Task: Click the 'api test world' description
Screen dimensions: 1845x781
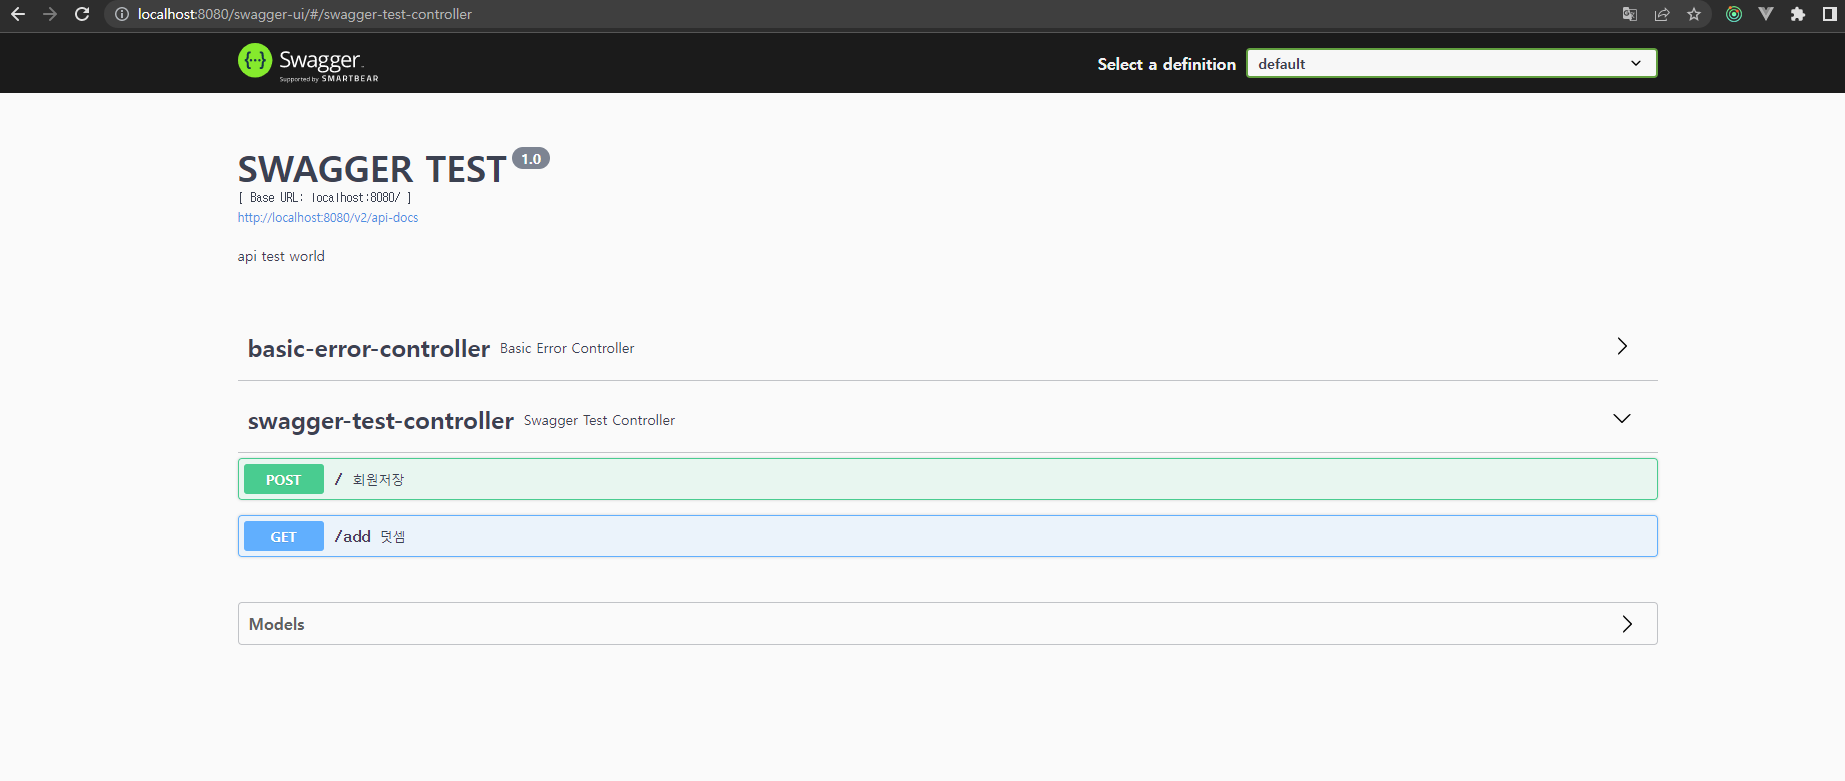Action: 281,256
